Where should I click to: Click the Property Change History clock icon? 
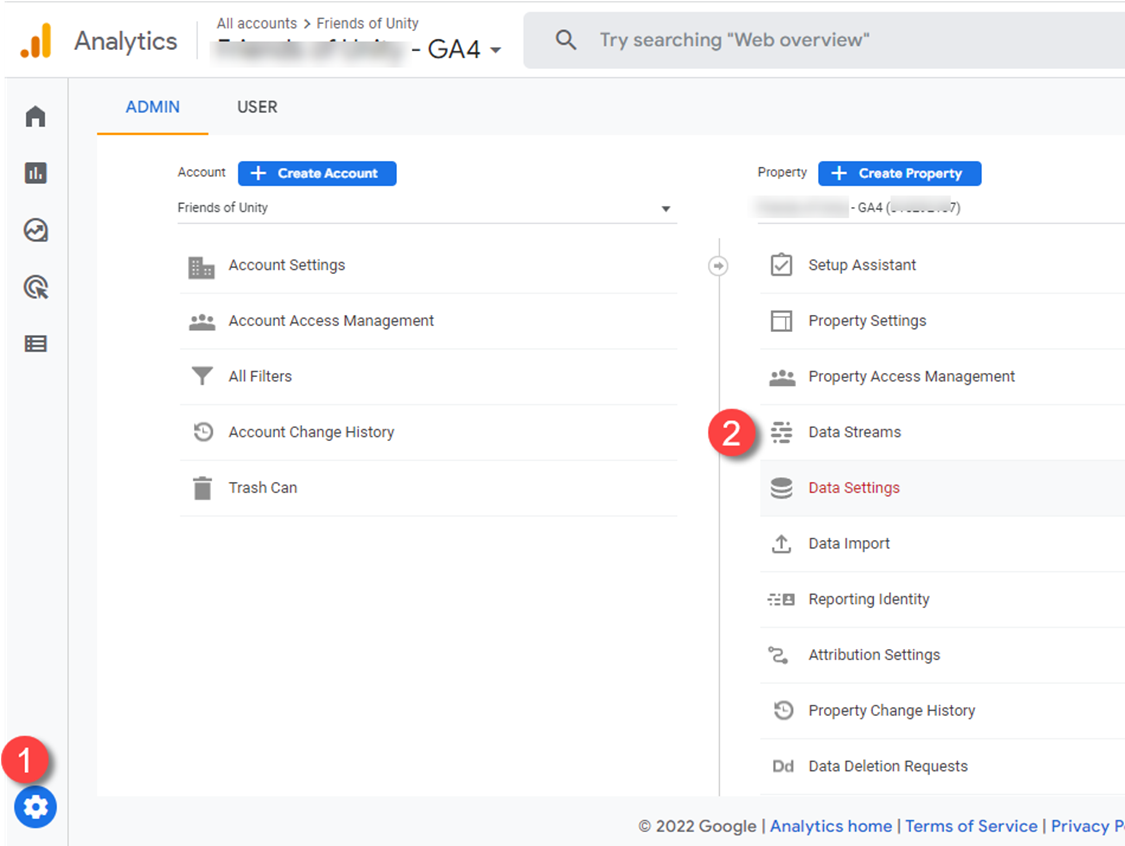pyautogui.click(x=783, y=710)
